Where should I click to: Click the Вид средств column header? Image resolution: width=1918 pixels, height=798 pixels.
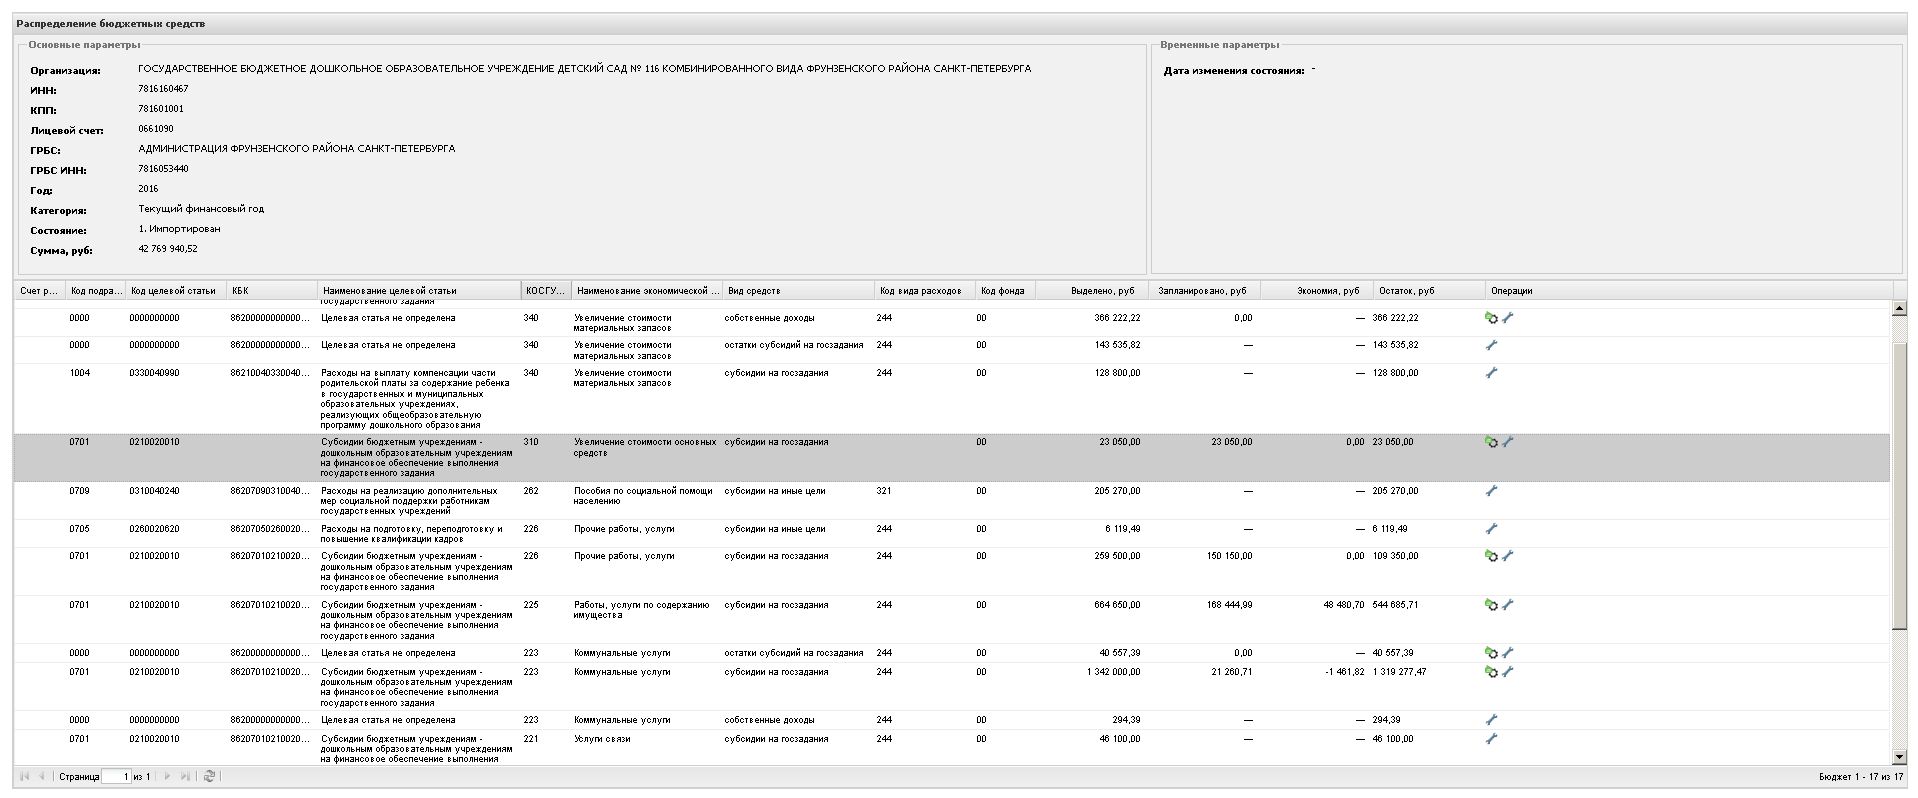click(x=798, y=291)
